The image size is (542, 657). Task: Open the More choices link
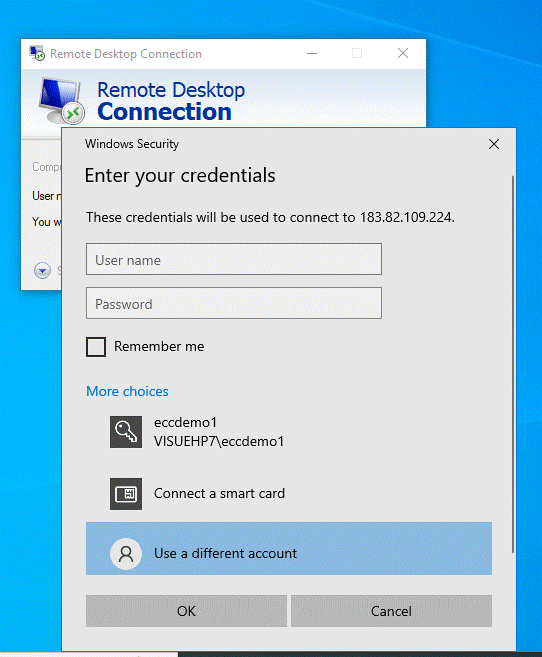[127, 391]
